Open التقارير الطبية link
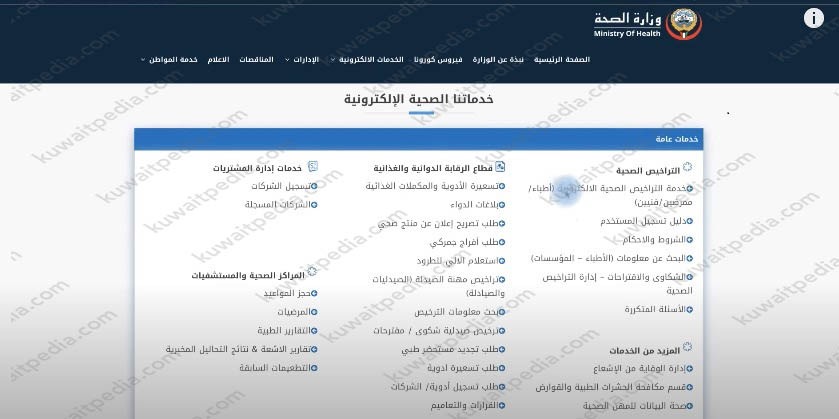 tap(285, 331)
